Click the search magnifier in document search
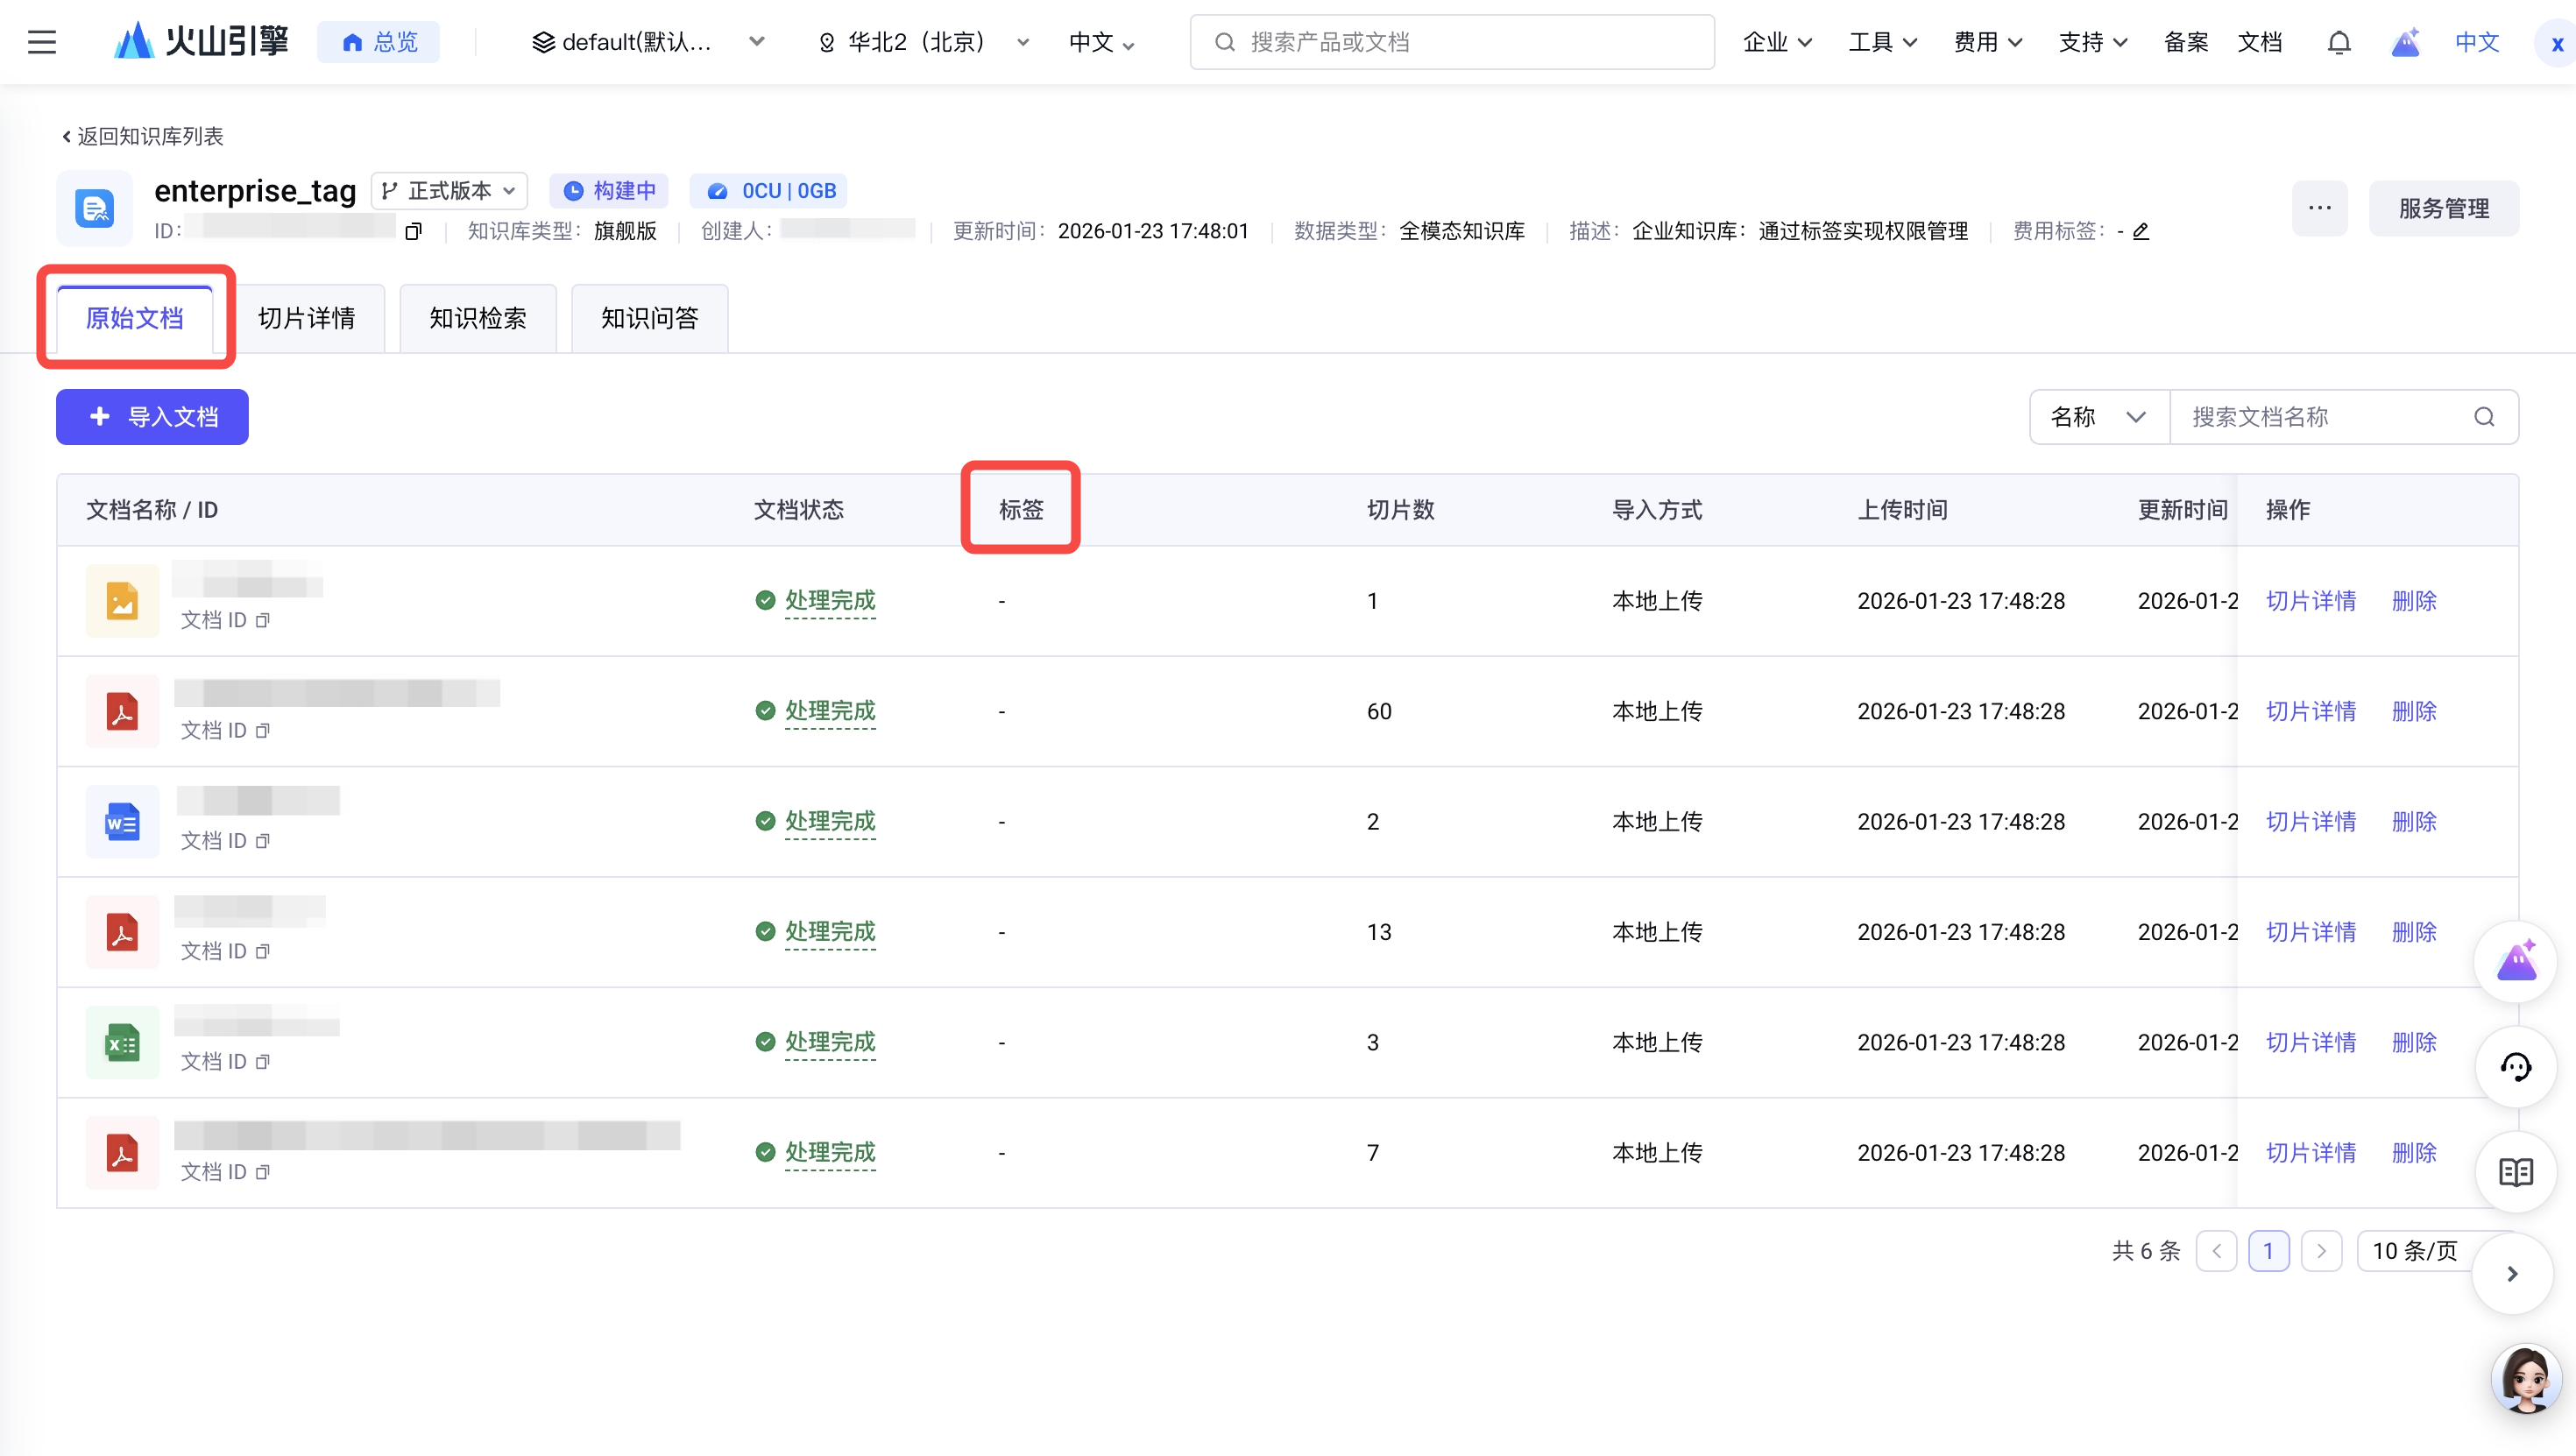The image size is (2576, 1456). [x=2484, y=417]
